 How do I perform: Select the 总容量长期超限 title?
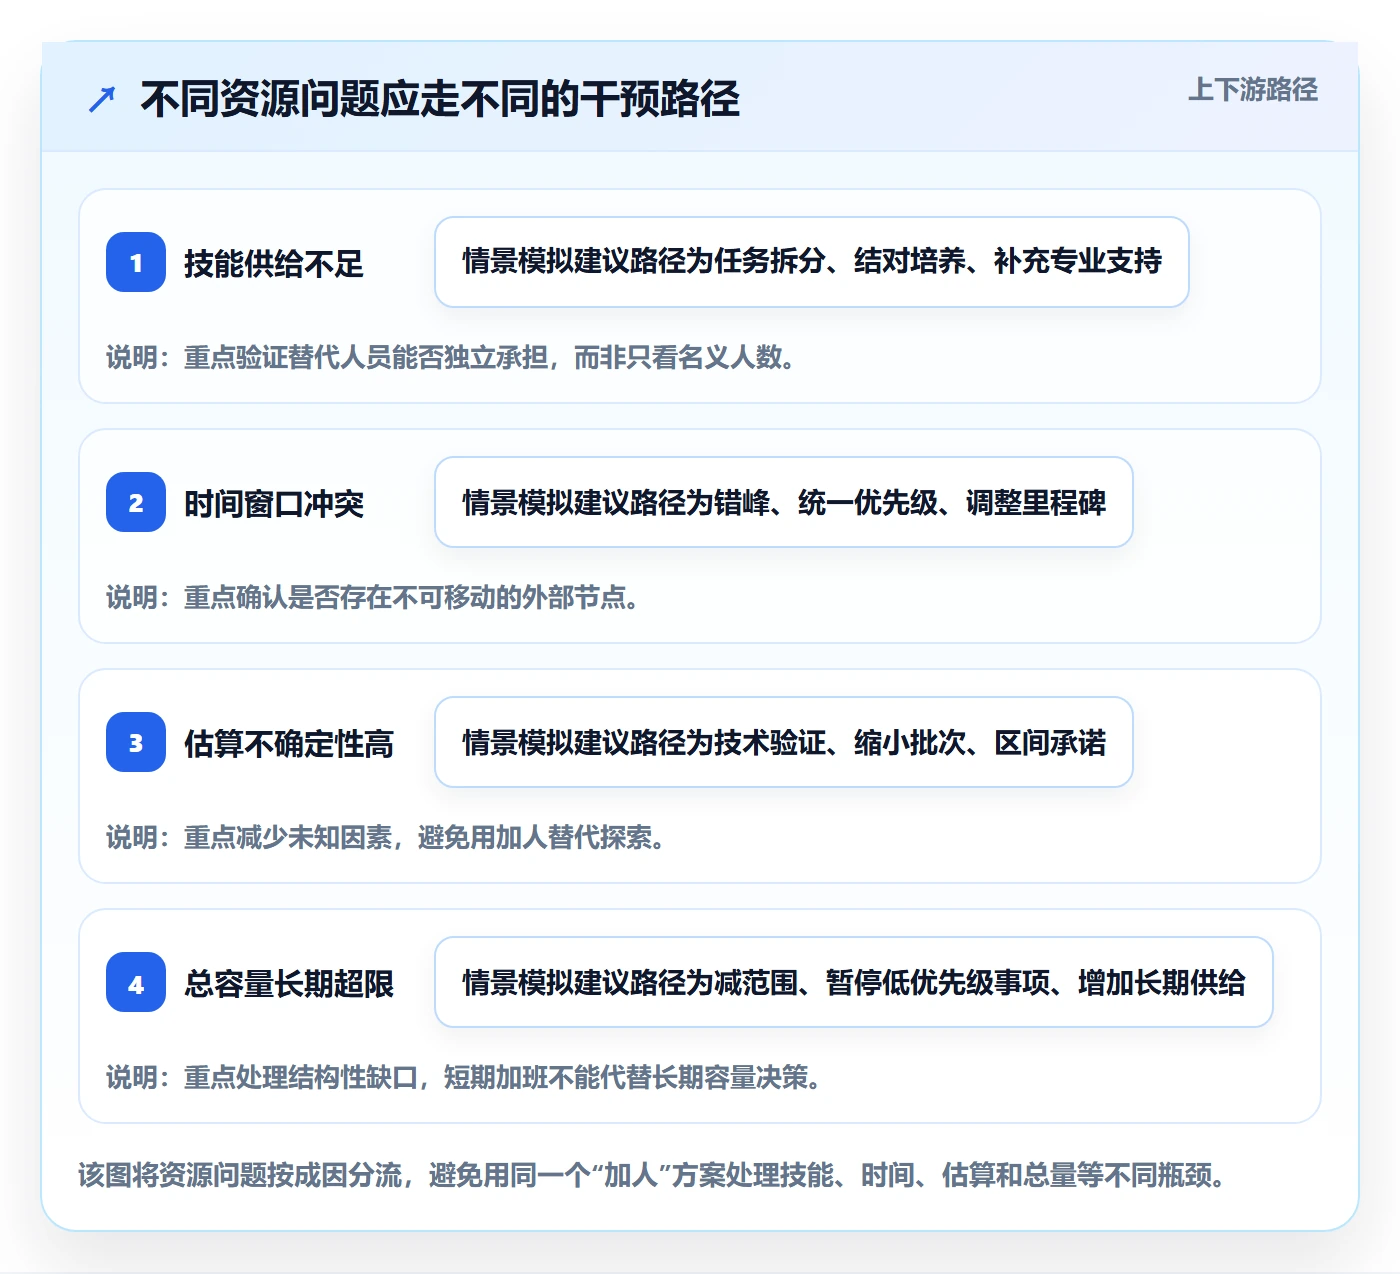click(289, 984)
